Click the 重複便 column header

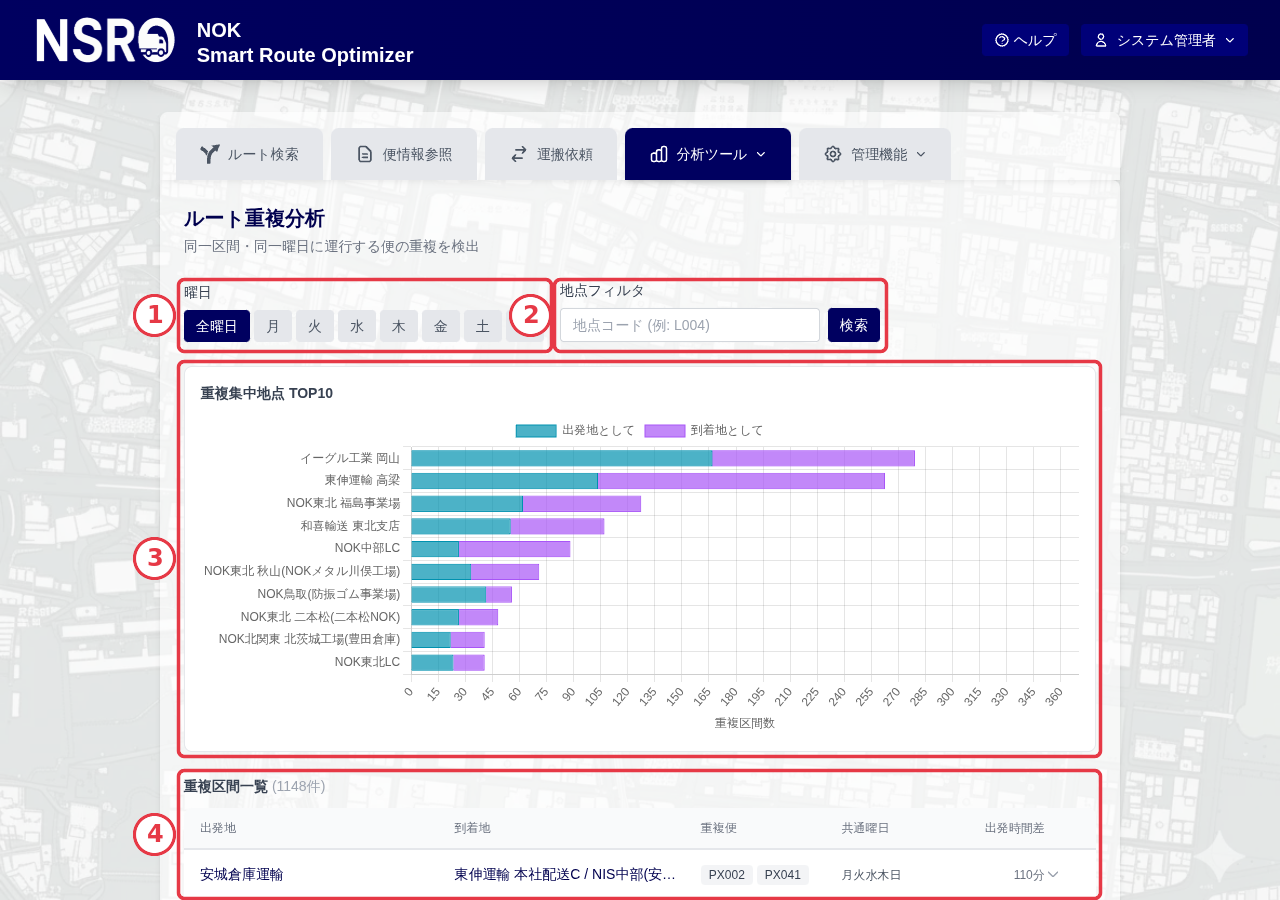718,828
